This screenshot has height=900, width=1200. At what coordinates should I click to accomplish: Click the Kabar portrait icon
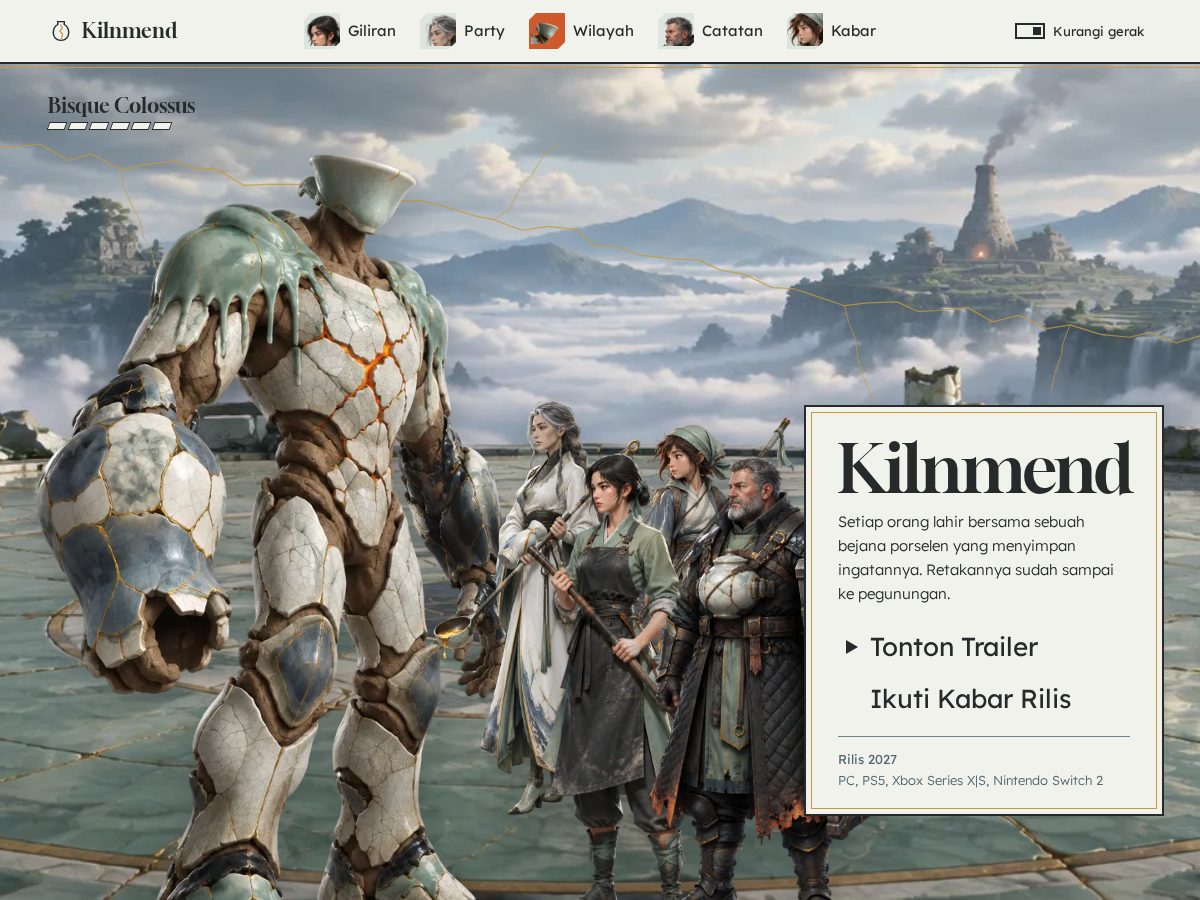[805, 31]
